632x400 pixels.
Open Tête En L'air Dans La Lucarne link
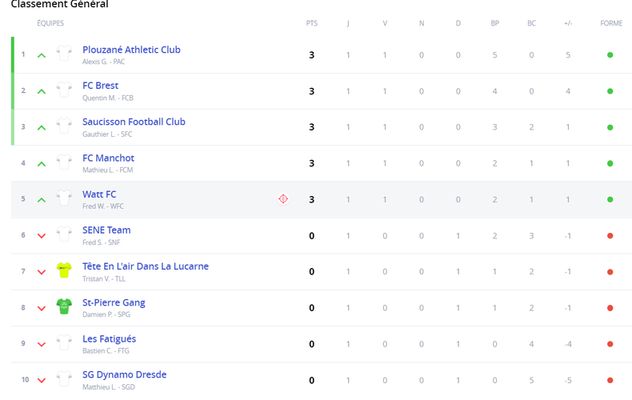click(x=146, y=266)
